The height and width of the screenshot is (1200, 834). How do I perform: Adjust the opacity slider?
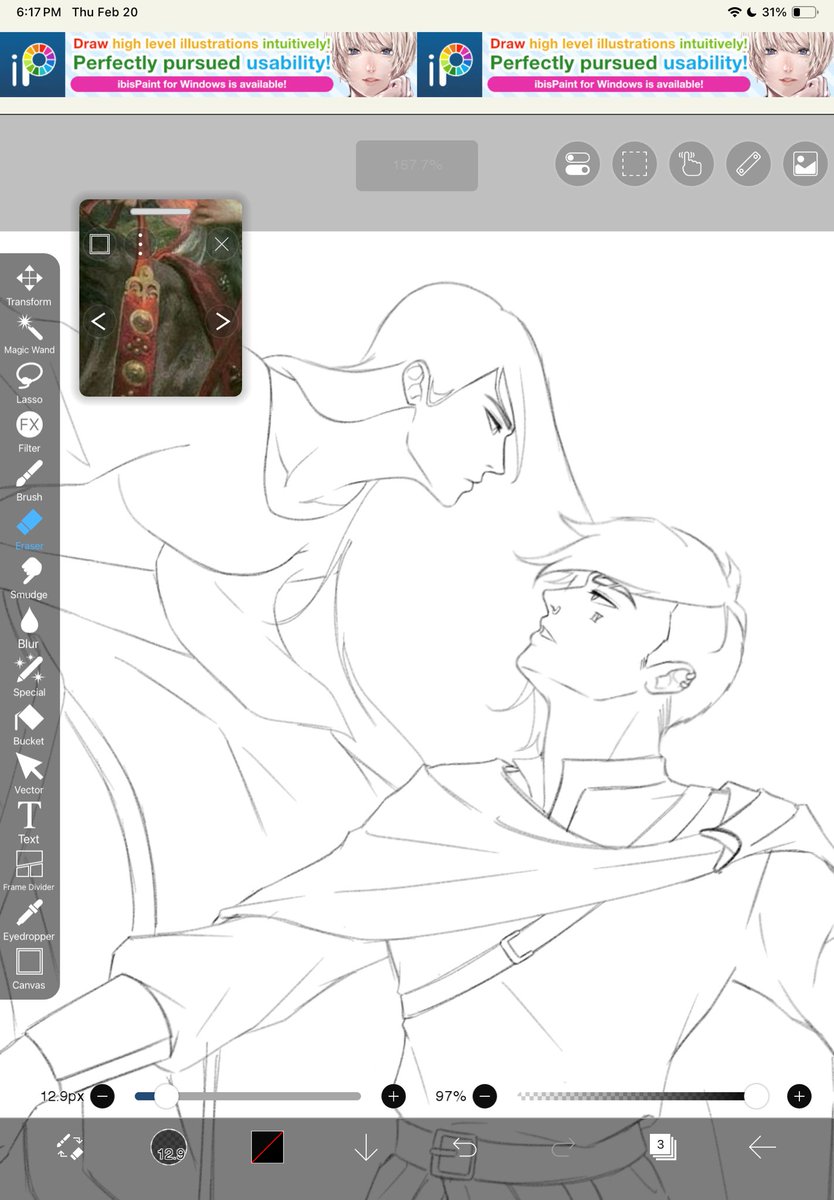pyautogui.click(x=643, y=1096)
